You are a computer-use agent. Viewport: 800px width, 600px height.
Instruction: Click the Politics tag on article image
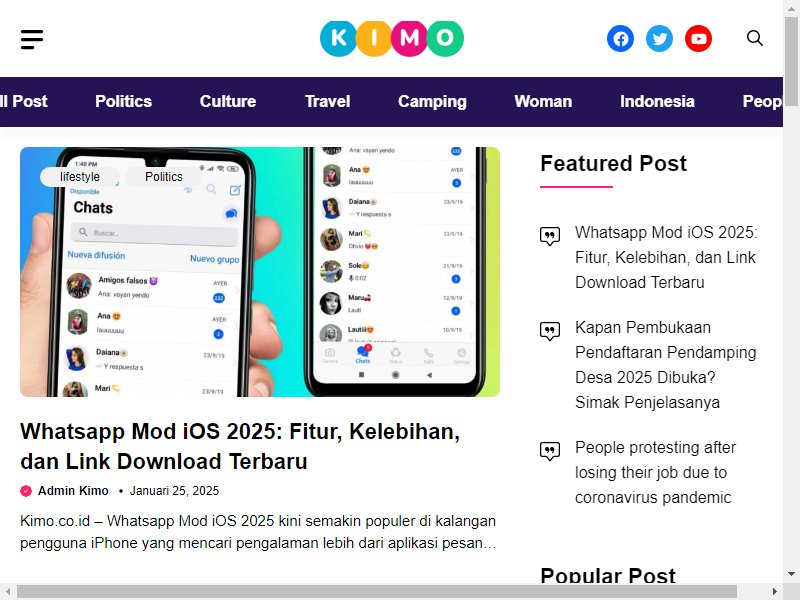coord(164,177)
